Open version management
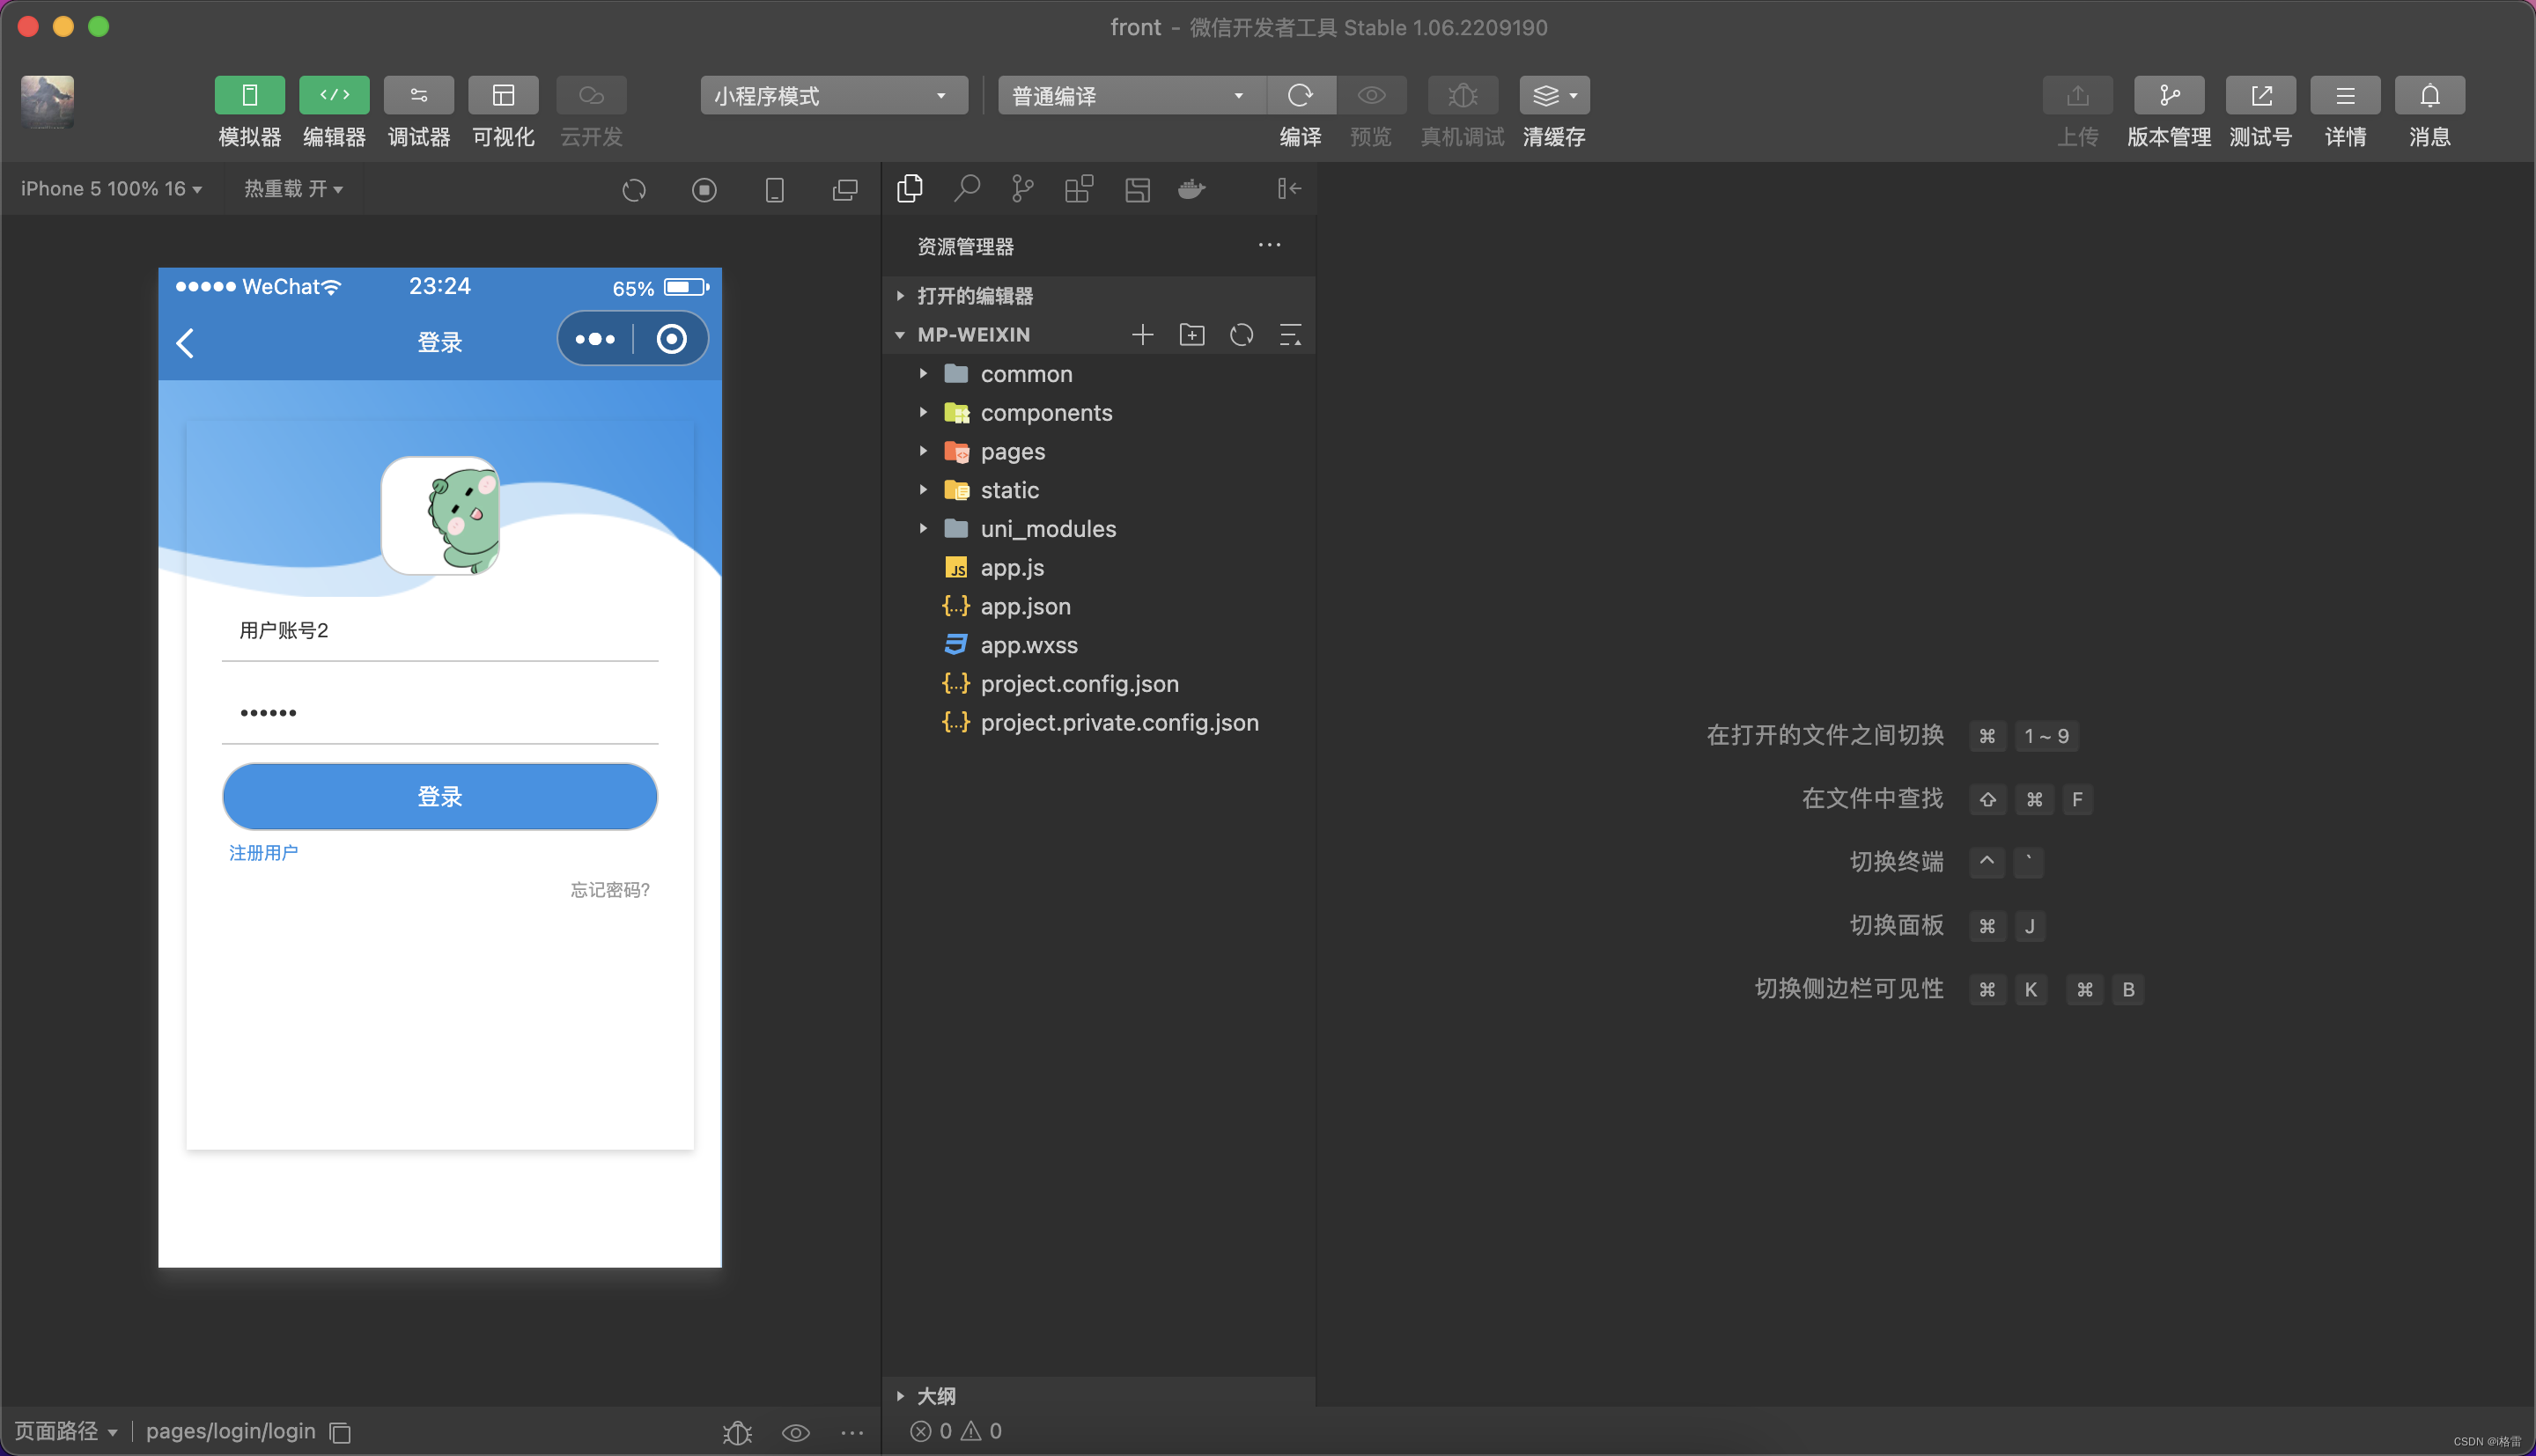Image resolution: width=2536 pixels, height=1456 pixels. [x=2168, y=96]
